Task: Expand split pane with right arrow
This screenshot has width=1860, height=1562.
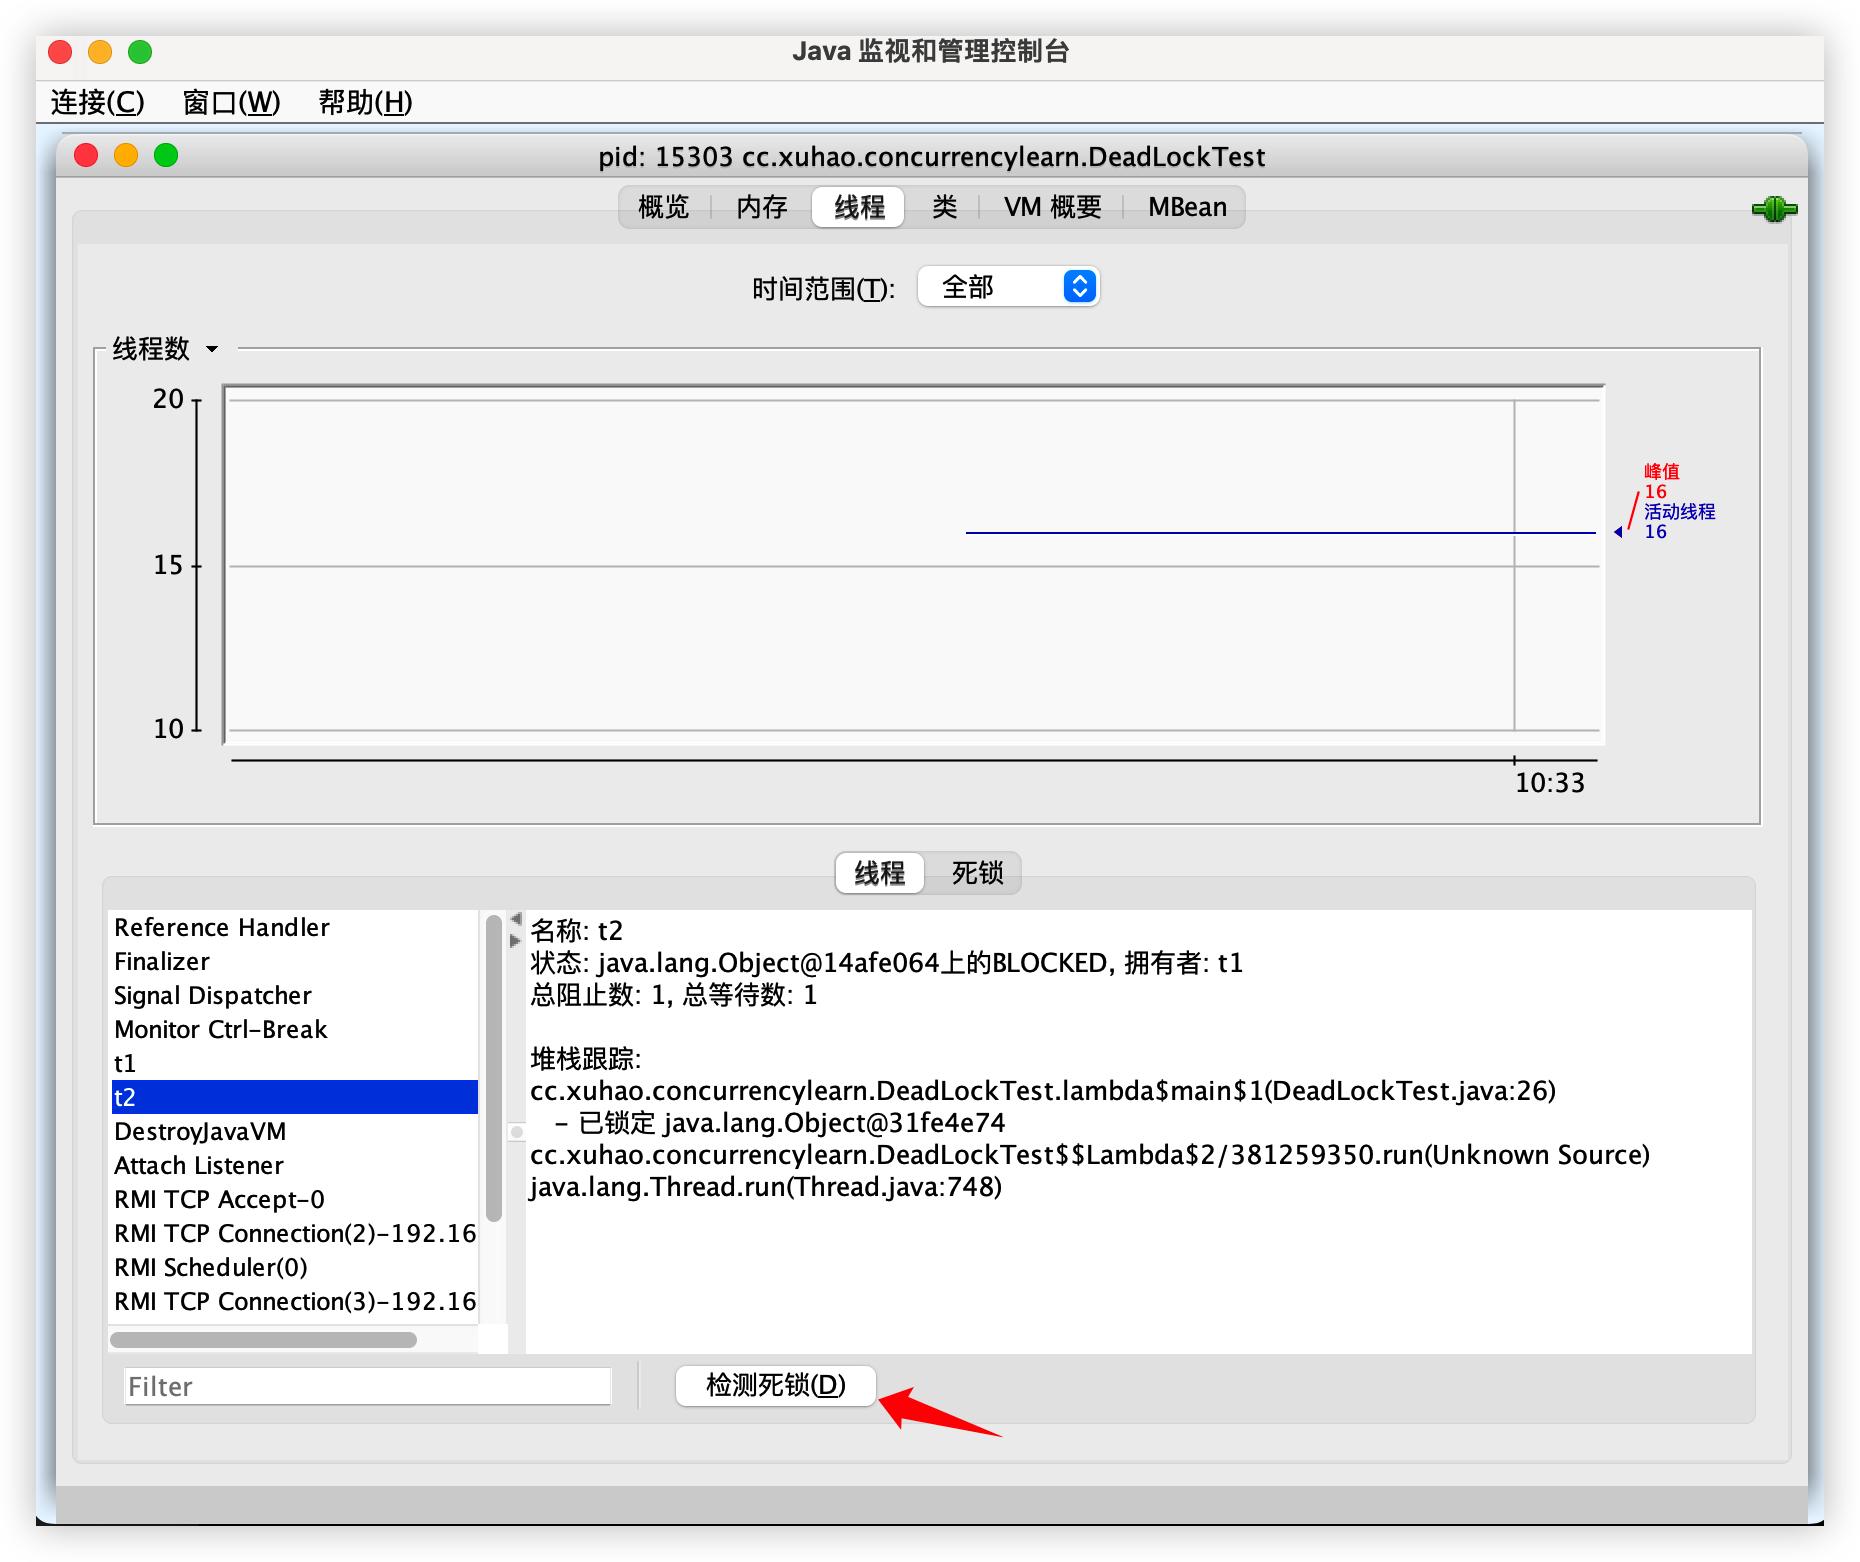Action: 516,940
